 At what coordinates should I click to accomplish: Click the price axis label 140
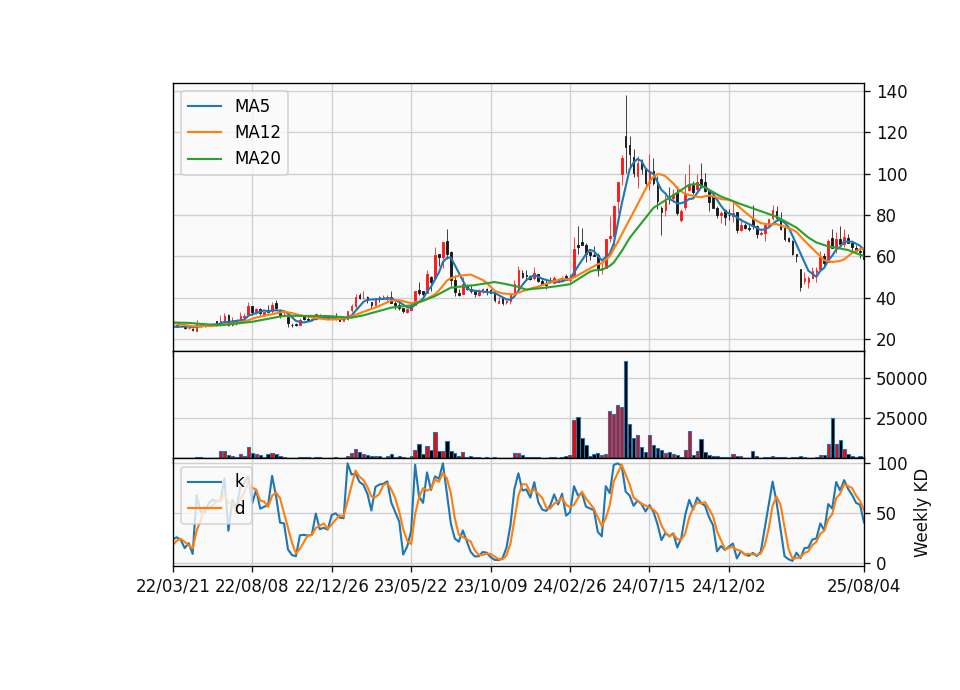click(x=892, y=92)
